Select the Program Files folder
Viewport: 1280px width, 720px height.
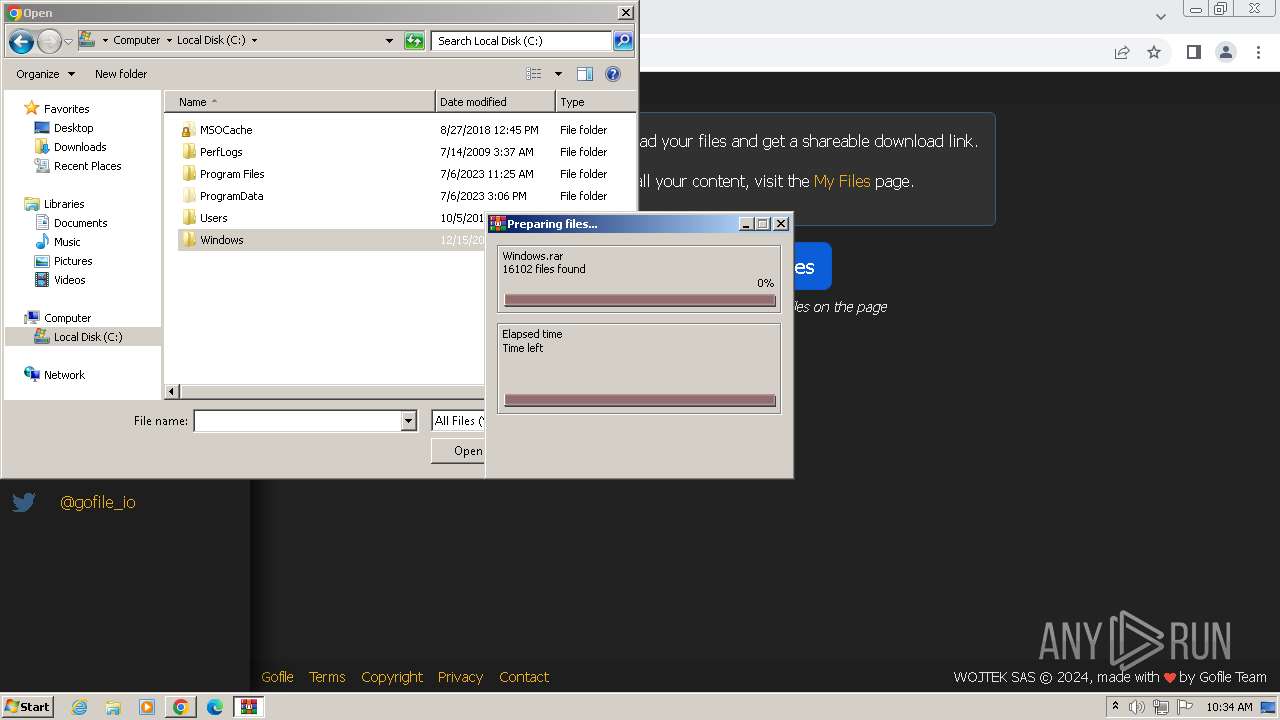pyautogui.click(x=232, y=174)
